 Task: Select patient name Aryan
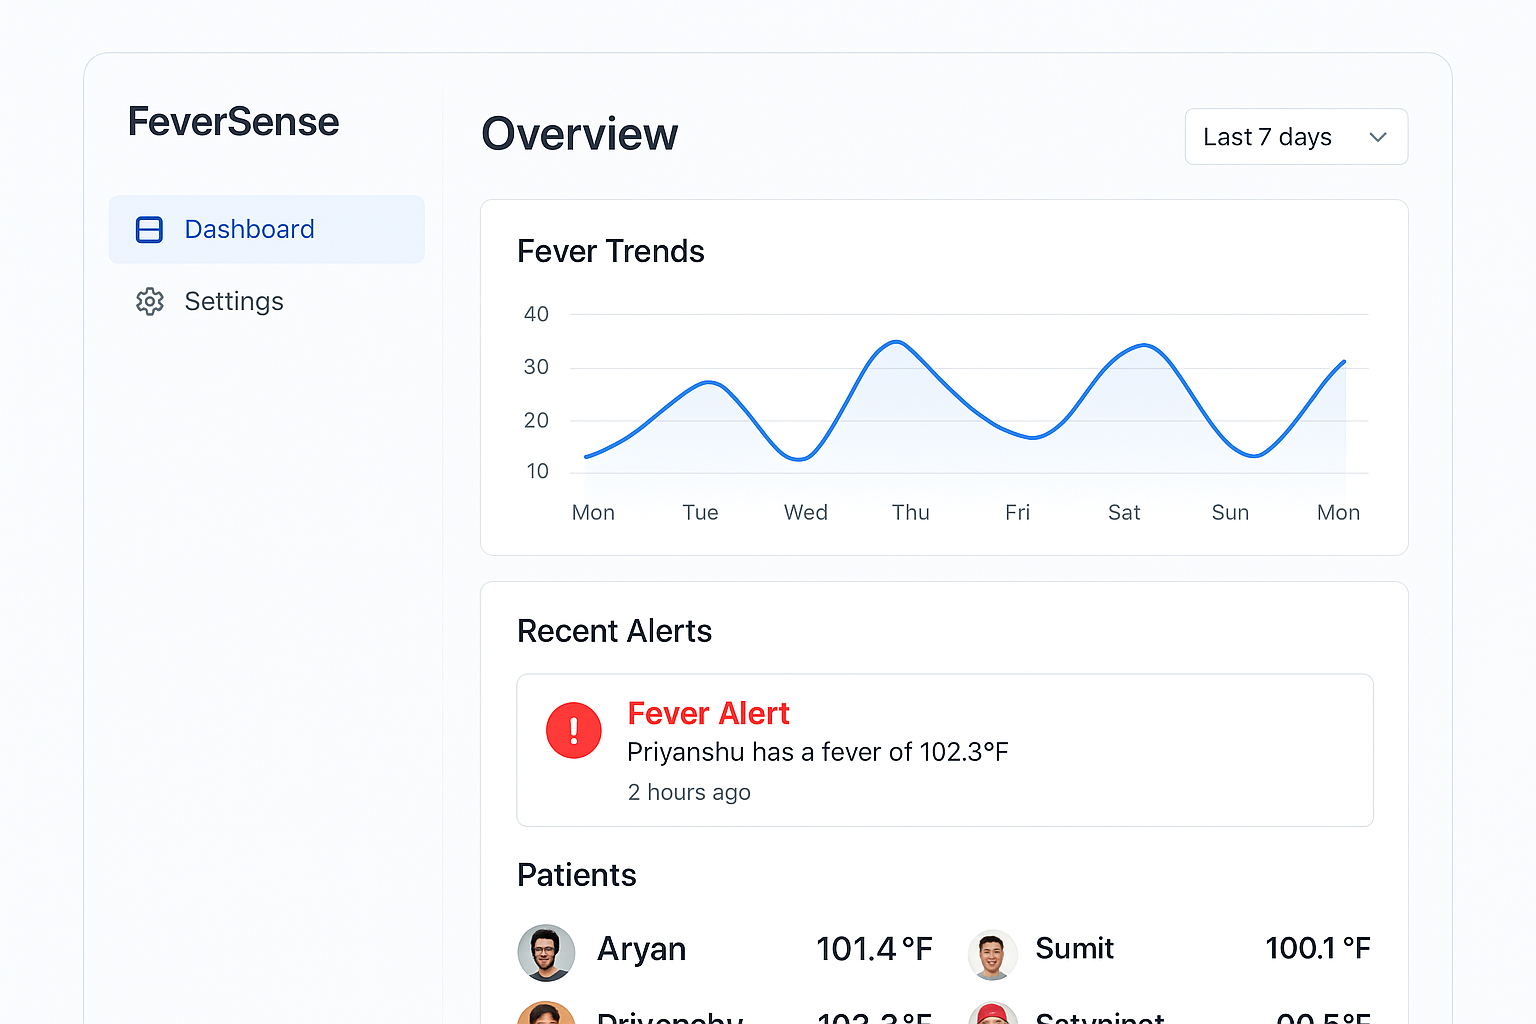[641, 949]
